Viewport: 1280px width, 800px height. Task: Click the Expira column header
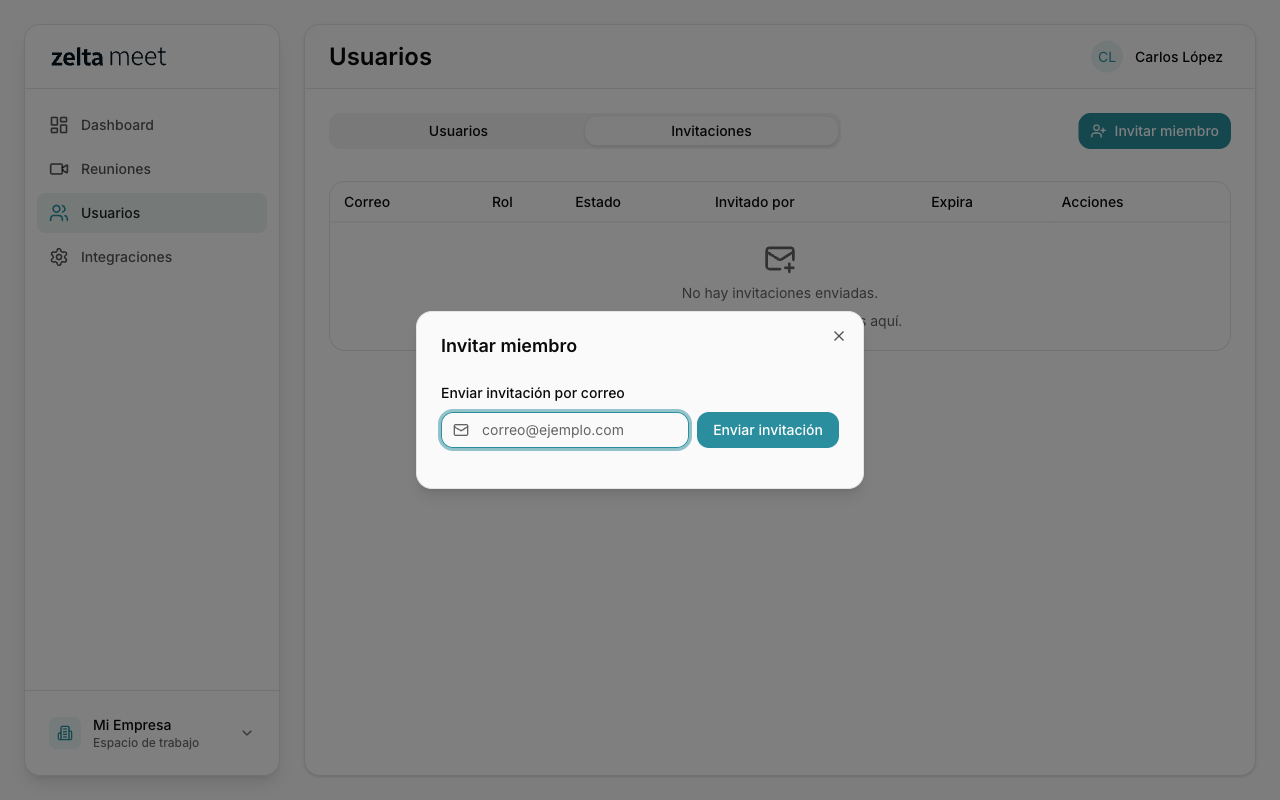click(x=951, y=202)
